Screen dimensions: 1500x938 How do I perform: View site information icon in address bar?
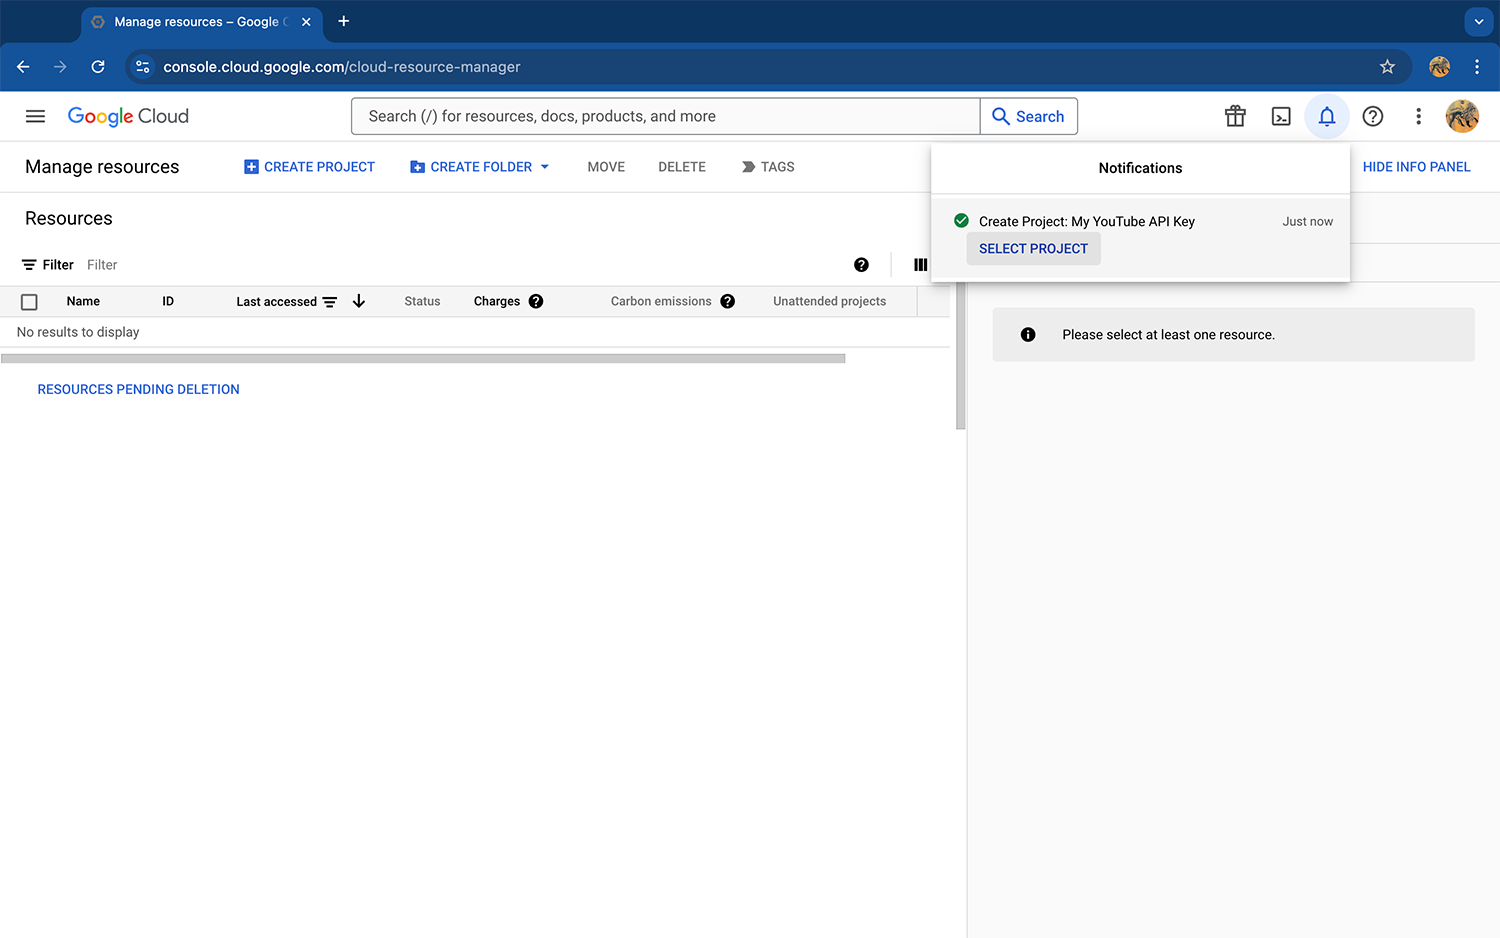tap(143, 67)
